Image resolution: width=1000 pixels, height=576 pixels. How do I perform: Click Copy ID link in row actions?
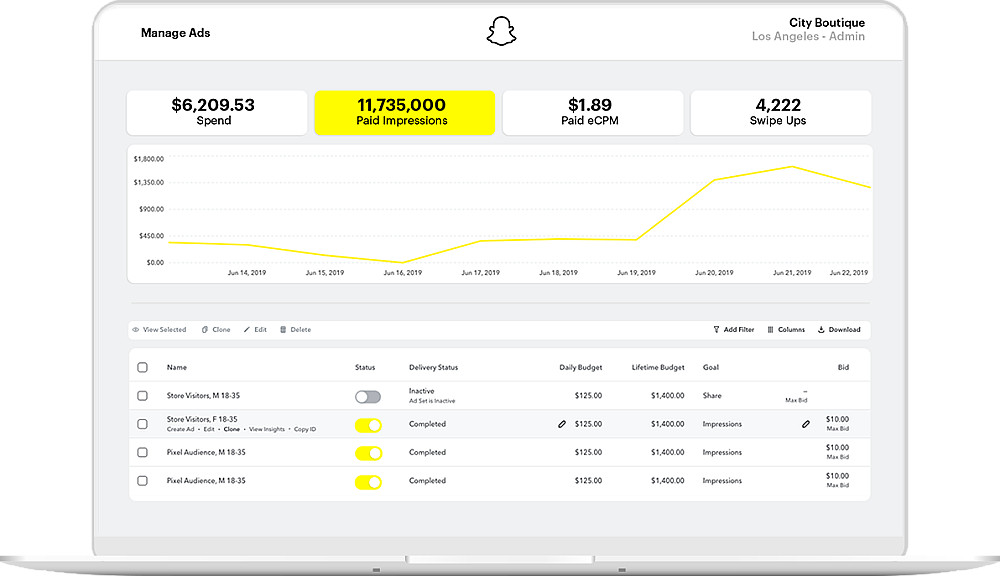[x=305, y=429]
